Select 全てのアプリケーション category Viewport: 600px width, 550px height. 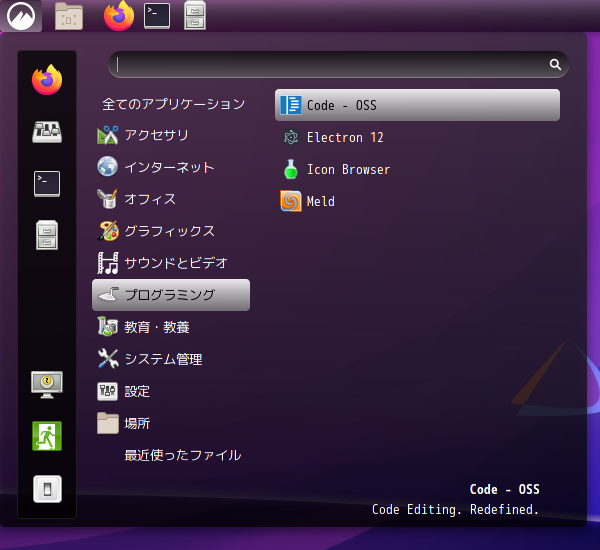tap(173, 104)
